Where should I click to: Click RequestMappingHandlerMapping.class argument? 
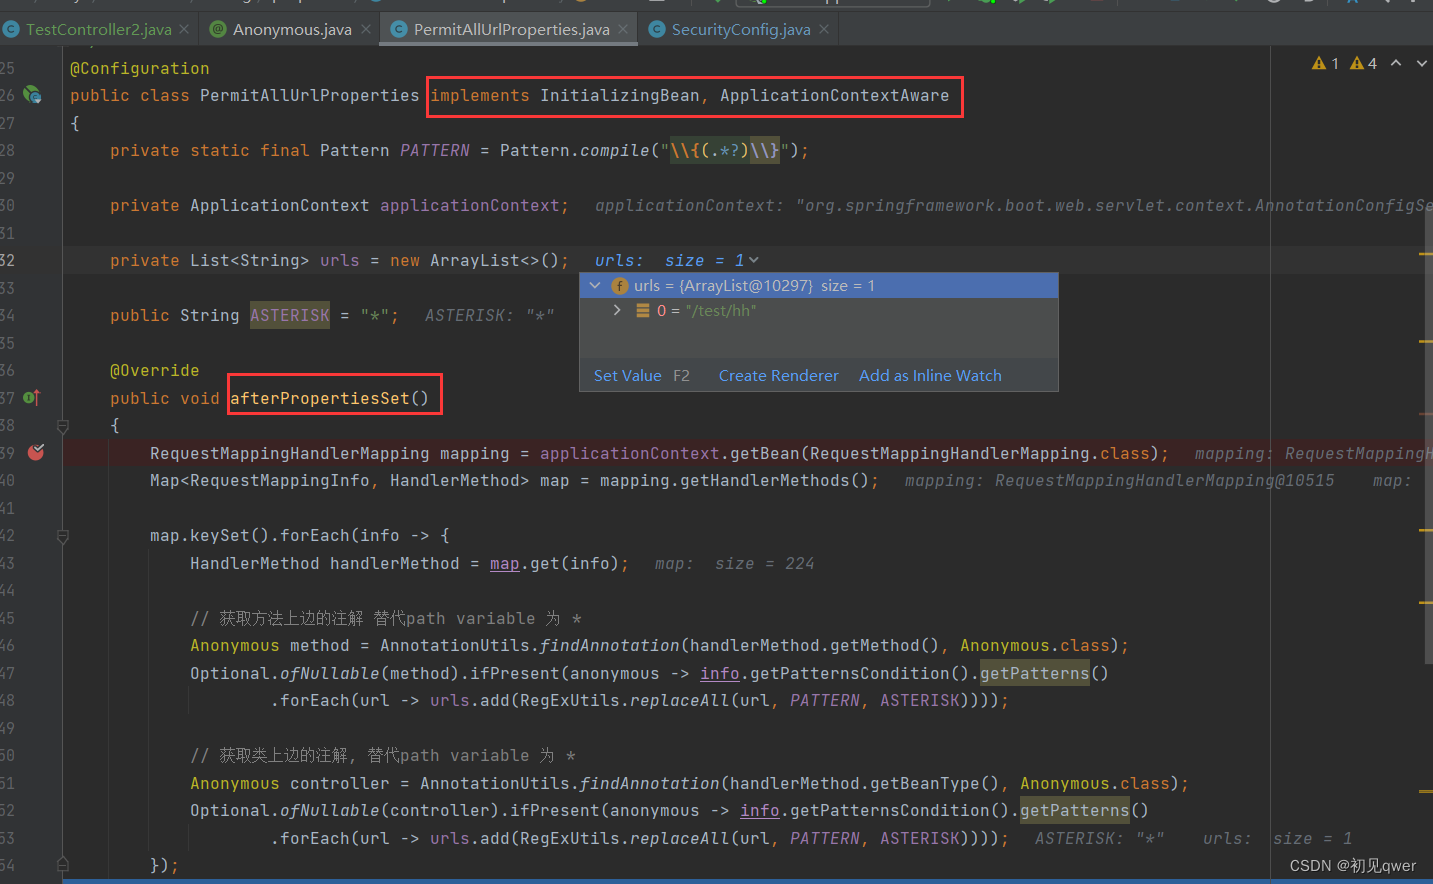tap(980, 454)
